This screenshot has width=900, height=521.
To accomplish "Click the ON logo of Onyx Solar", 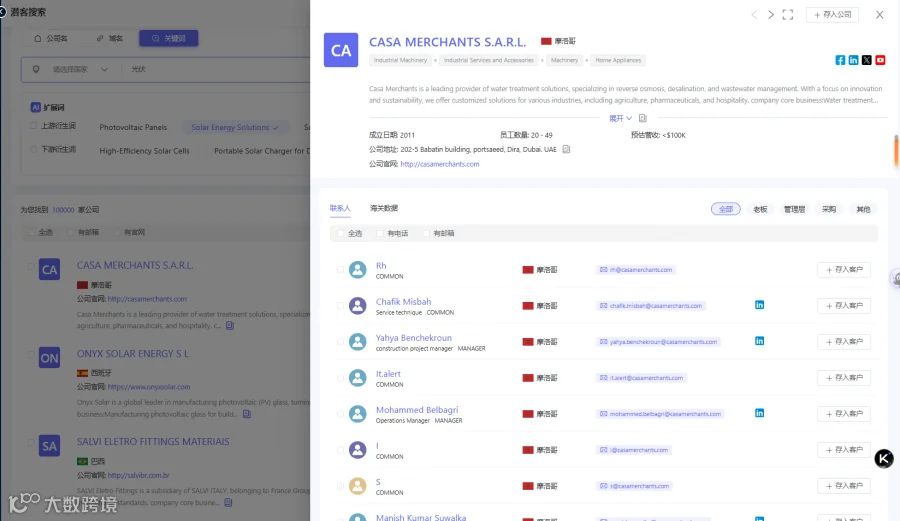I will [49, 358].
